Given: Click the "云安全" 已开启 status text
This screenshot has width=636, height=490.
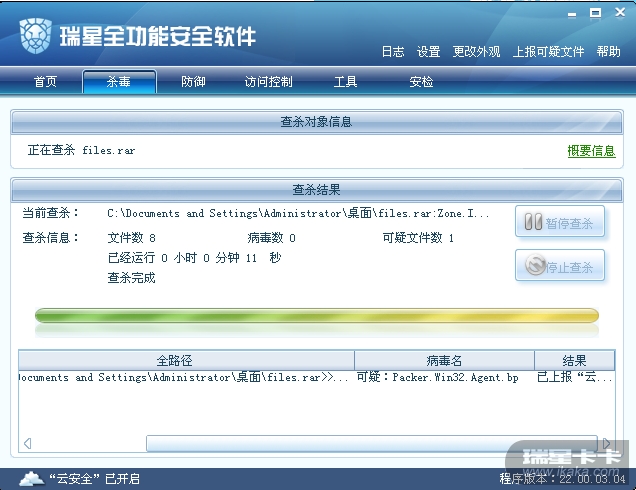Looking at the screenshot, I should (94, 479).
